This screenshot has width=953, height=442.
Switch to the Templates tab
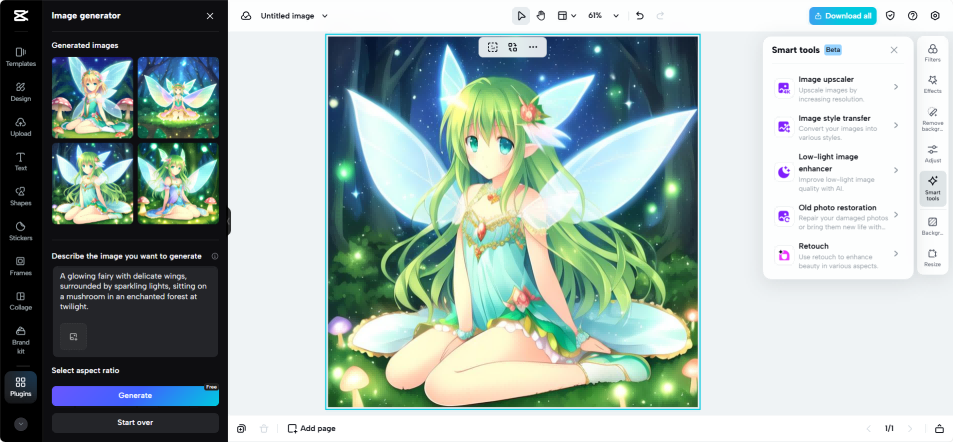[20, 57]
